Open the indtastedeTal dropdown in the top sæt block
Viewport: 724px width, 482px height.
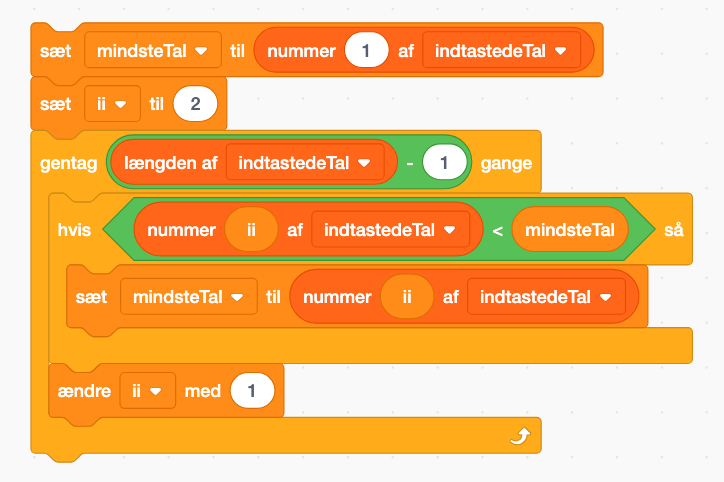coord(560,50)
